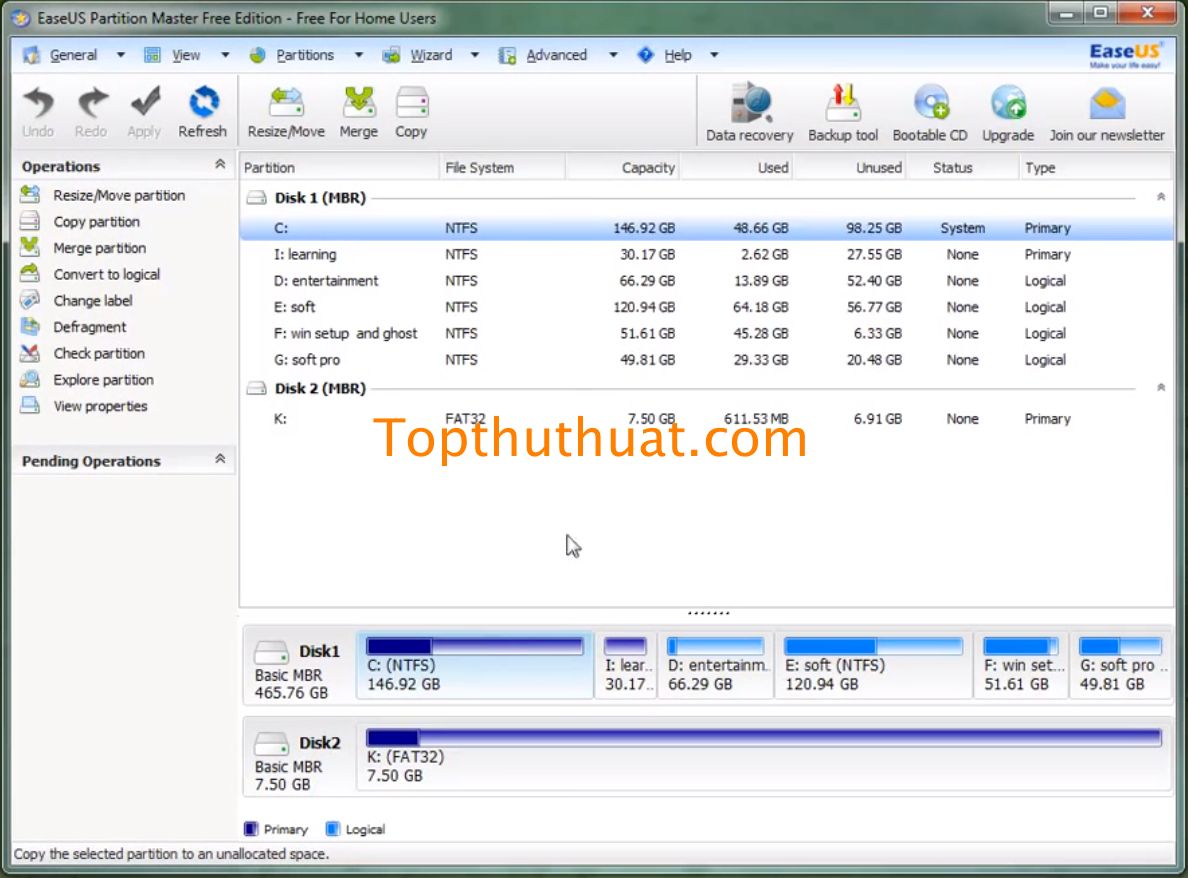
Task: Select the K: partition row on Disk 2
Action: click(x=707, y=419)
